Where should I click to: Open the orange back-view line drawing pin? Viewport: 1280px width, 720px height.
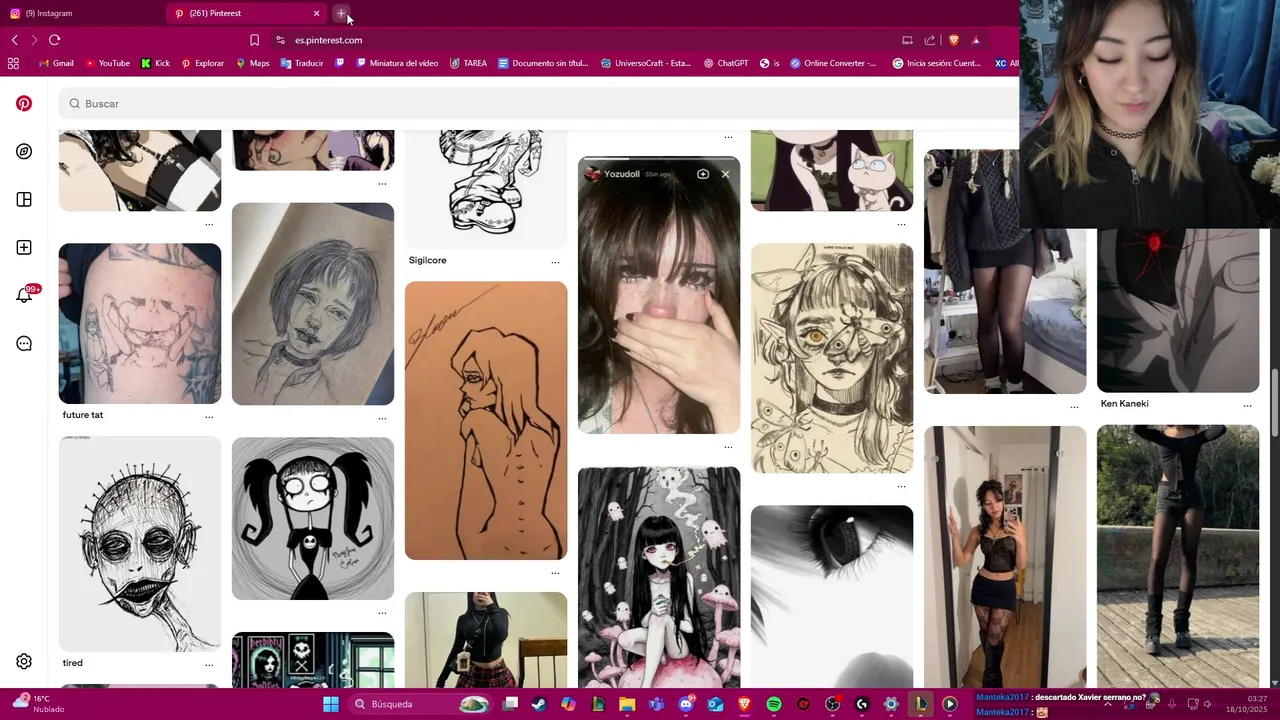point(486,420)
